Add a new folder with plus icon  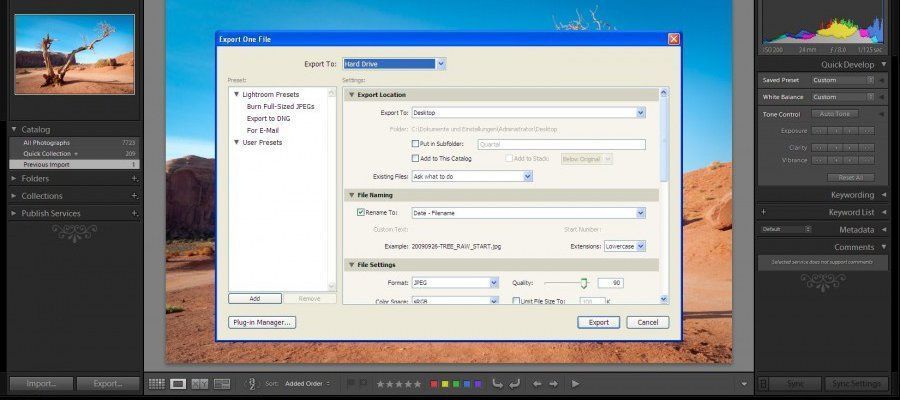[134, 179]
